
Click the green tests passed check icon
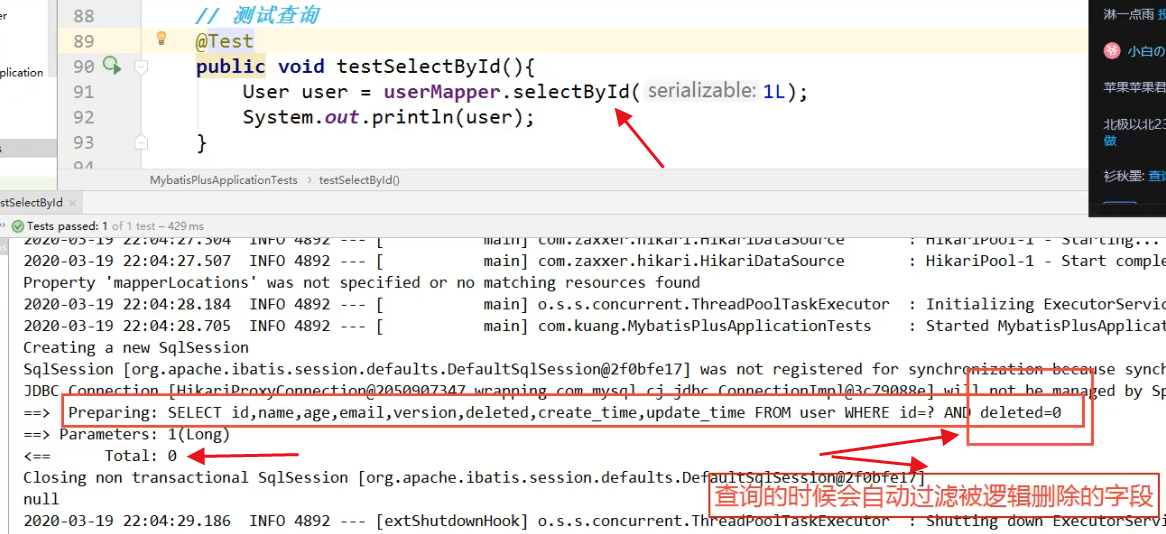tap(18, 226)
